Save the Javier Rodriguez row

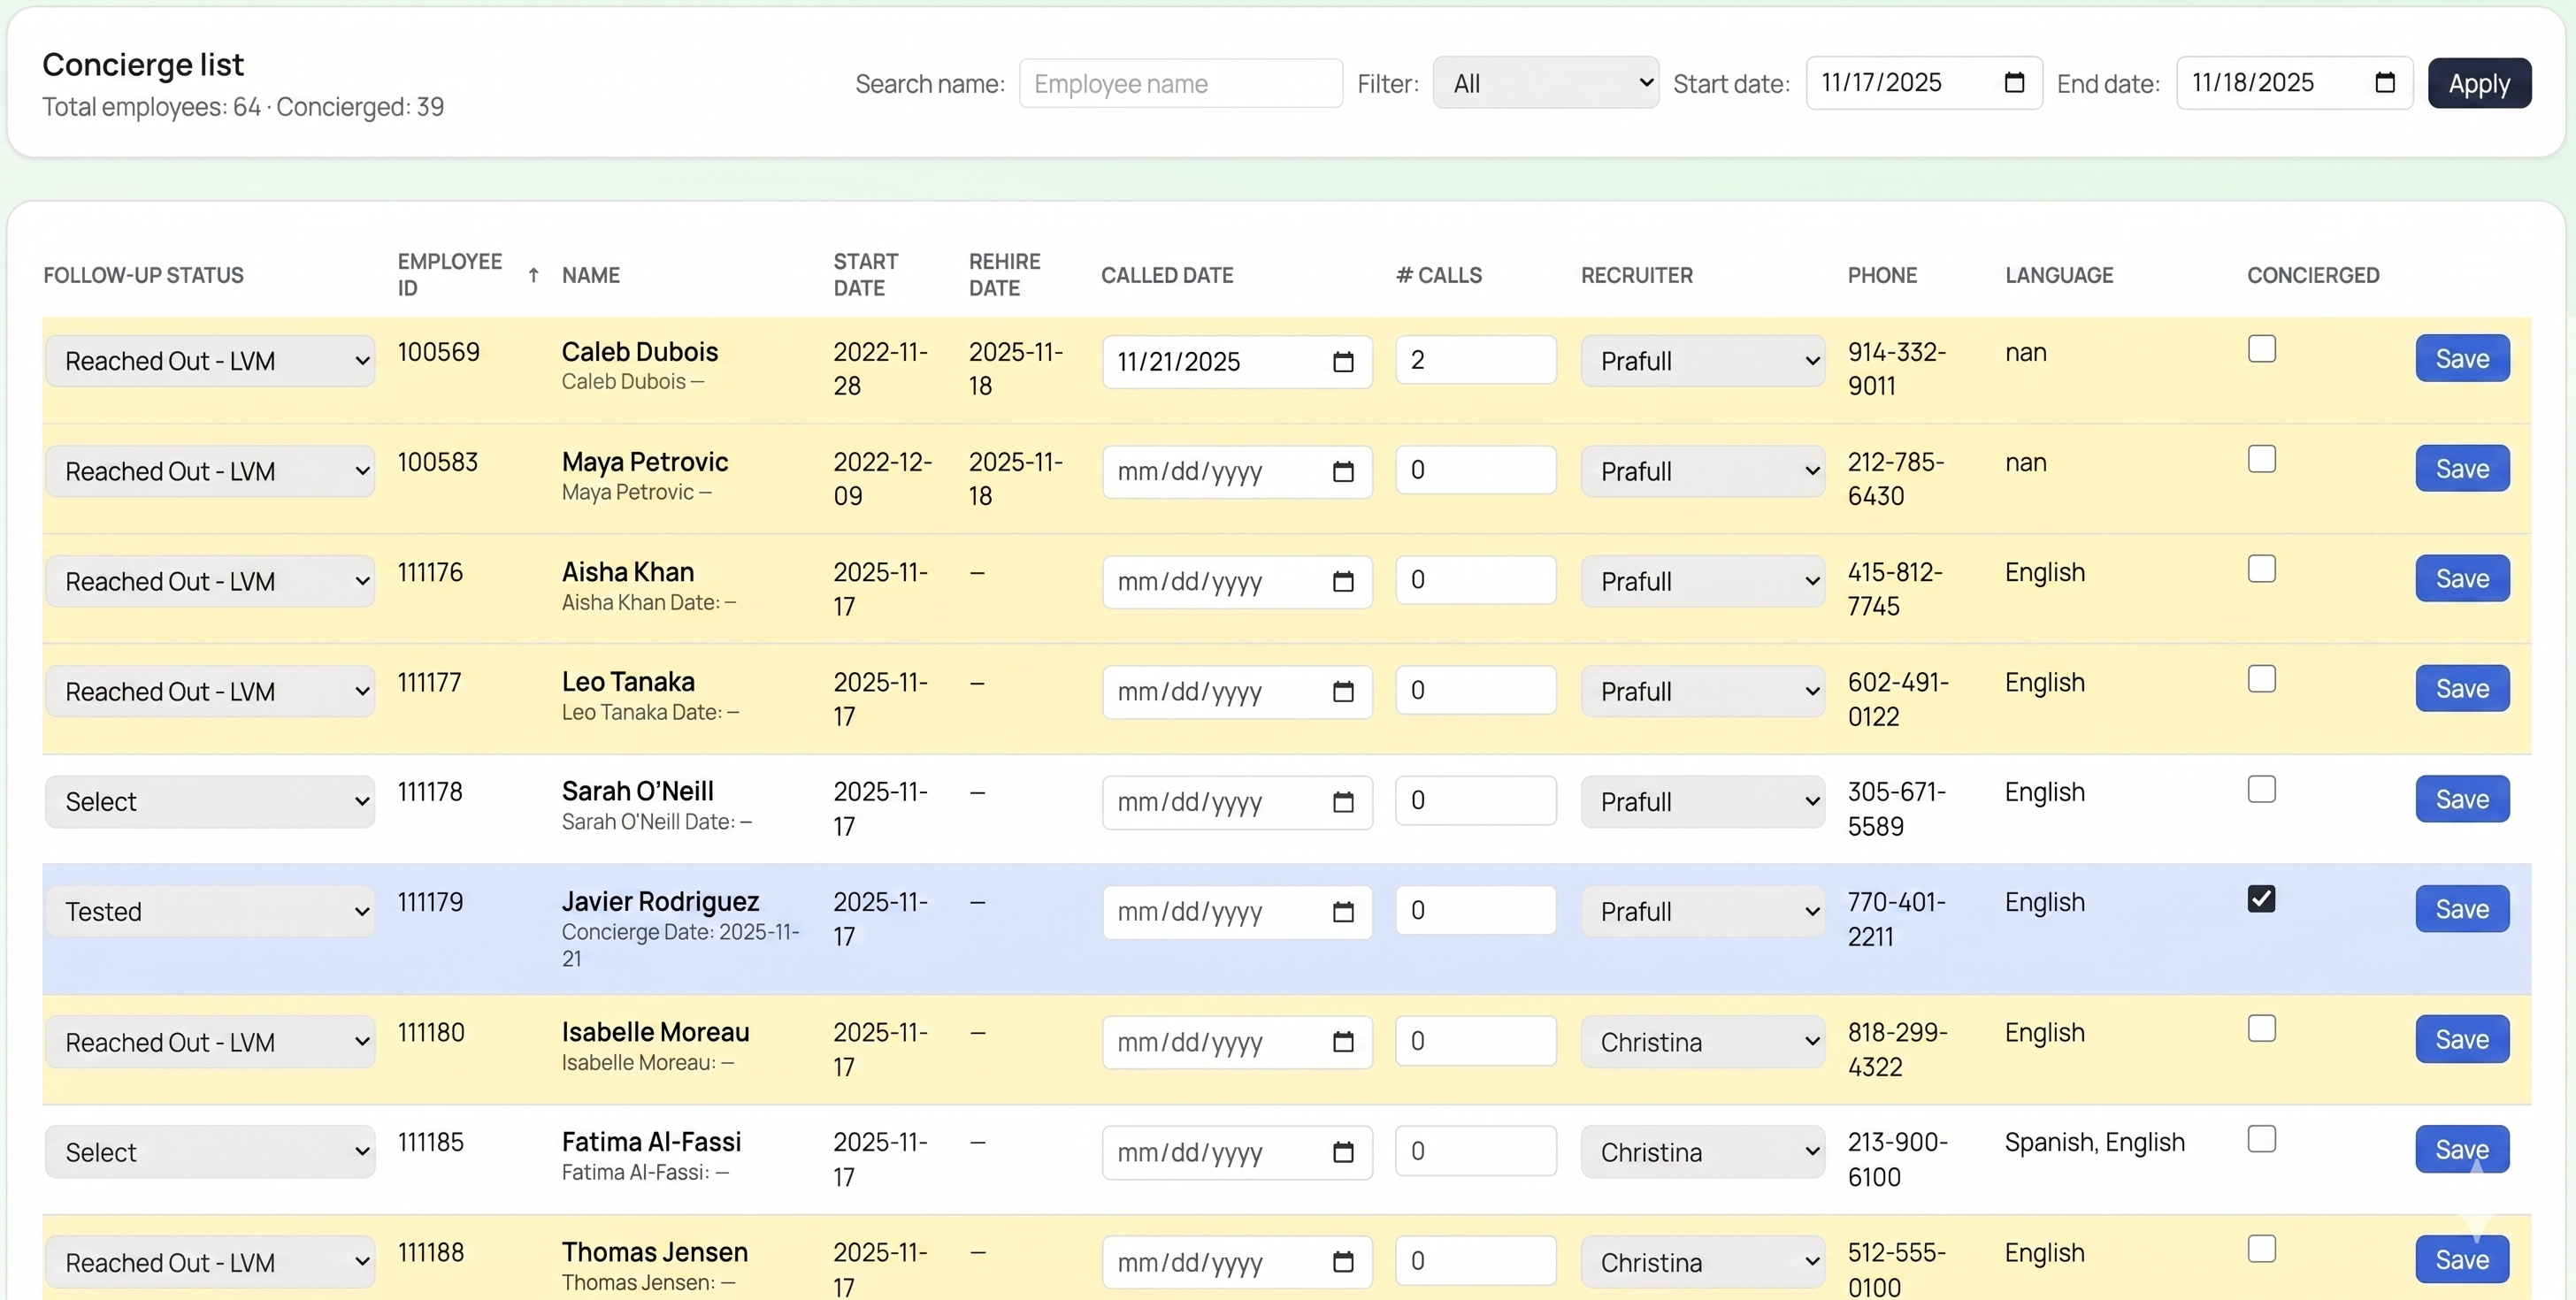click(x=2462, y=909)
